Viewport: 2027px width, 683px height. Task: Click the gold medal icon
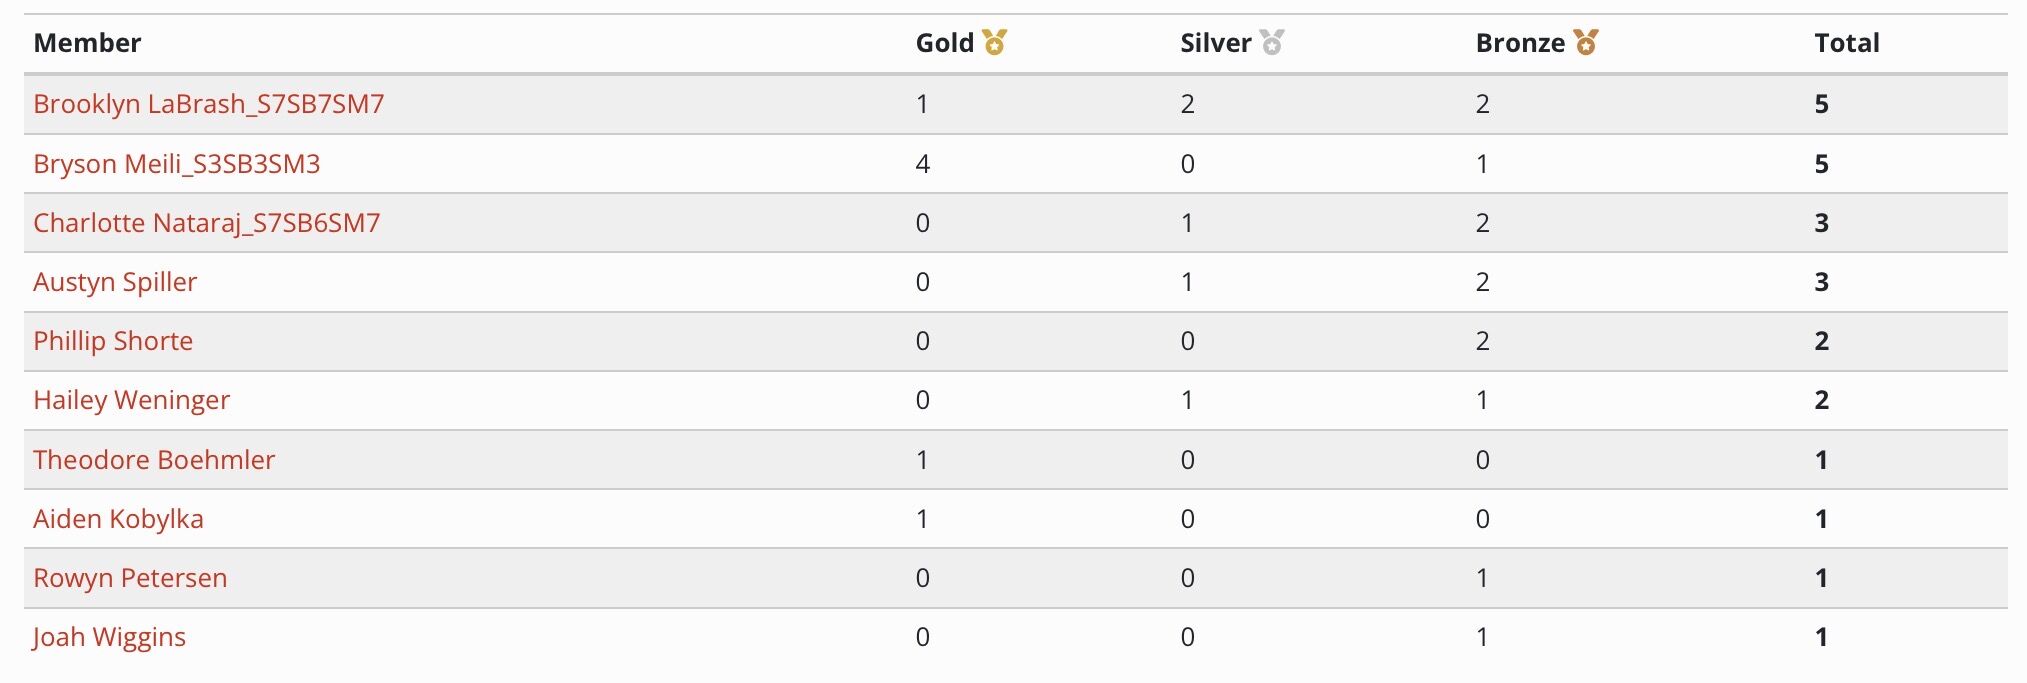994,42
